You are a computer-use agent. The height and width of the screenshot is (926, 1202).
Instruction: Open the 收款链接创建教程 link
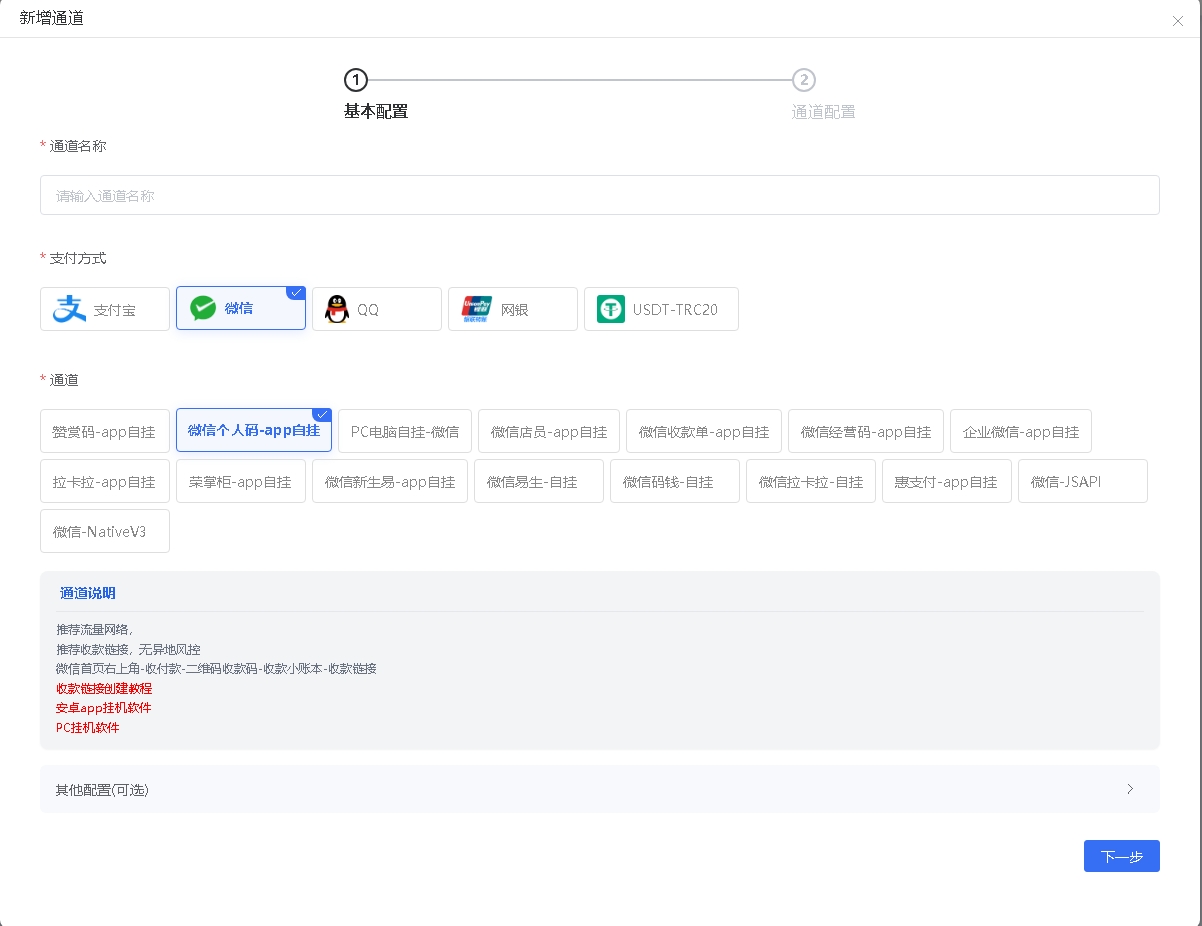pos(104,689)
